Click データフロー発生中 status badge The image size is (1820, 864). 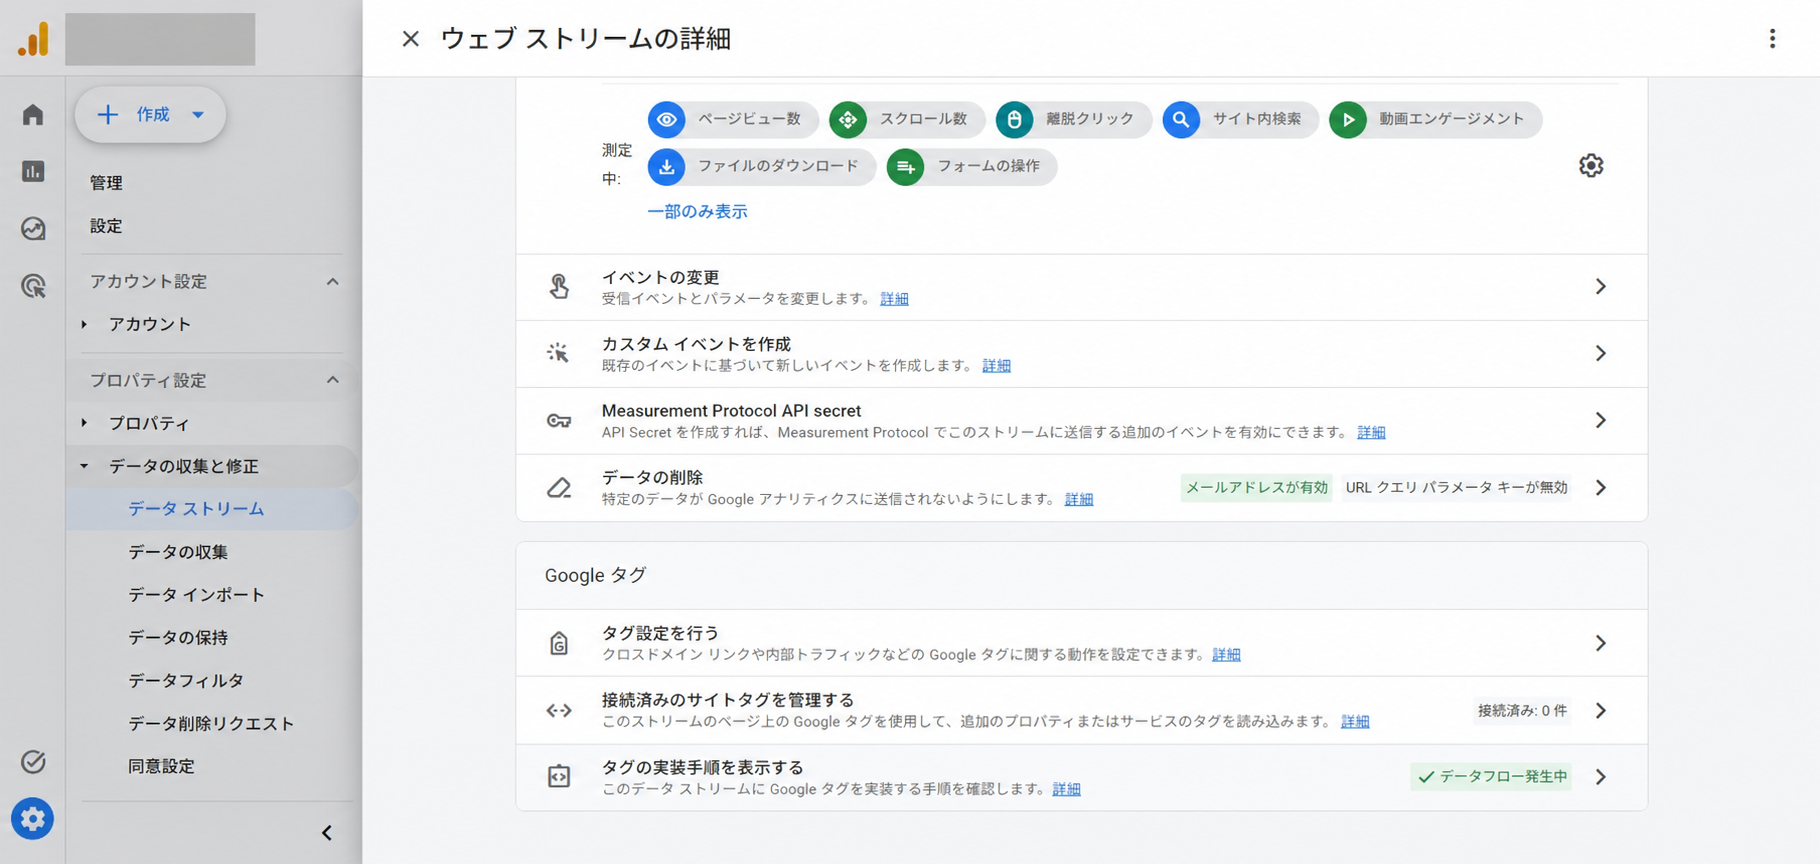pyautogui.click(x=1491, y=777)
